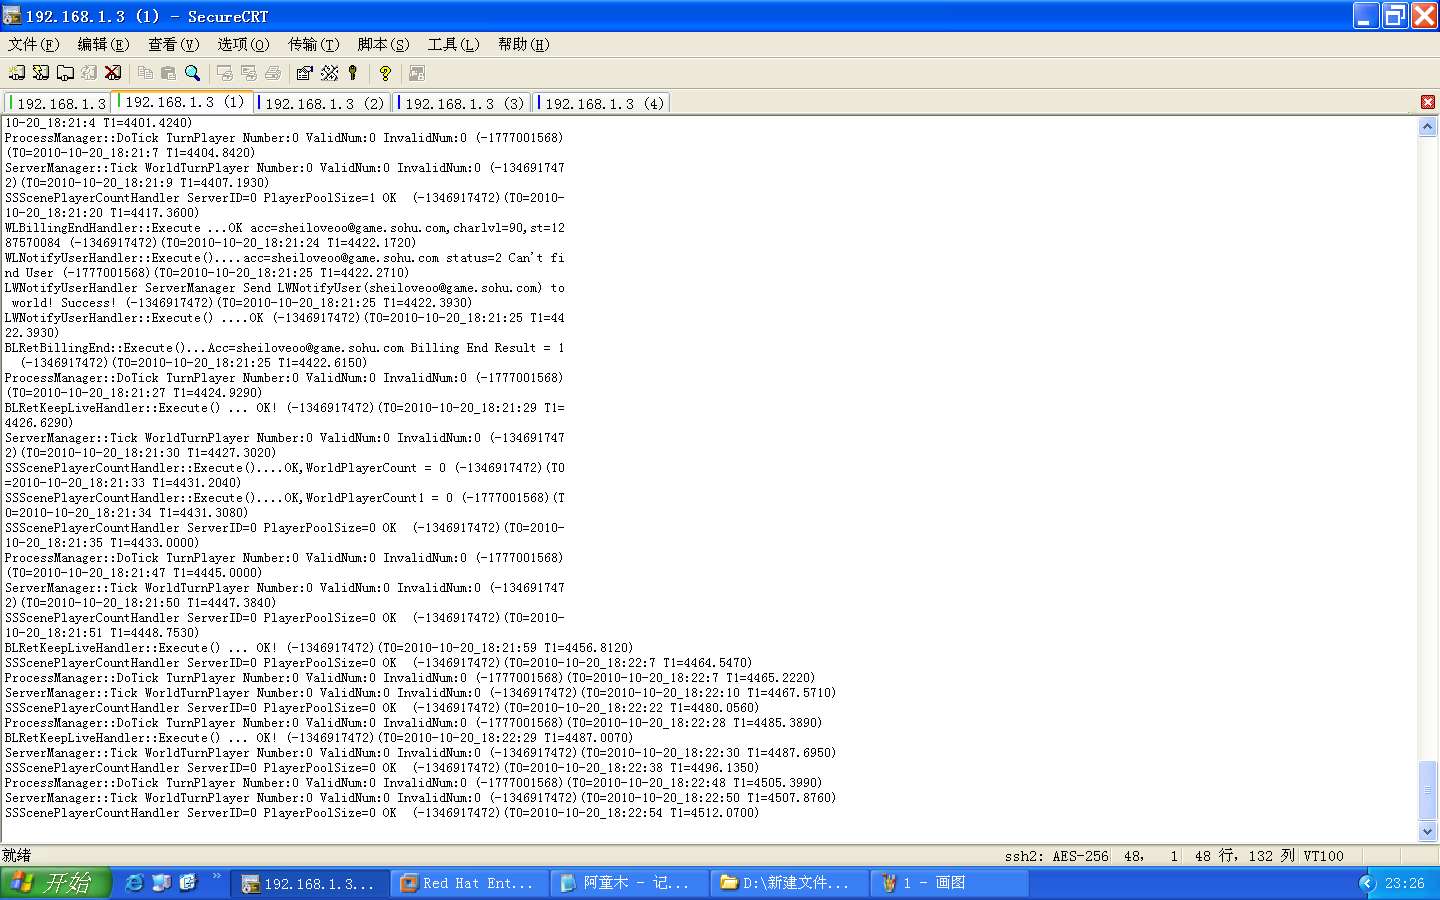Viewport: 1440px width, 900px height.
Task: Click the Connect toolbar icon
Action: 17,73
